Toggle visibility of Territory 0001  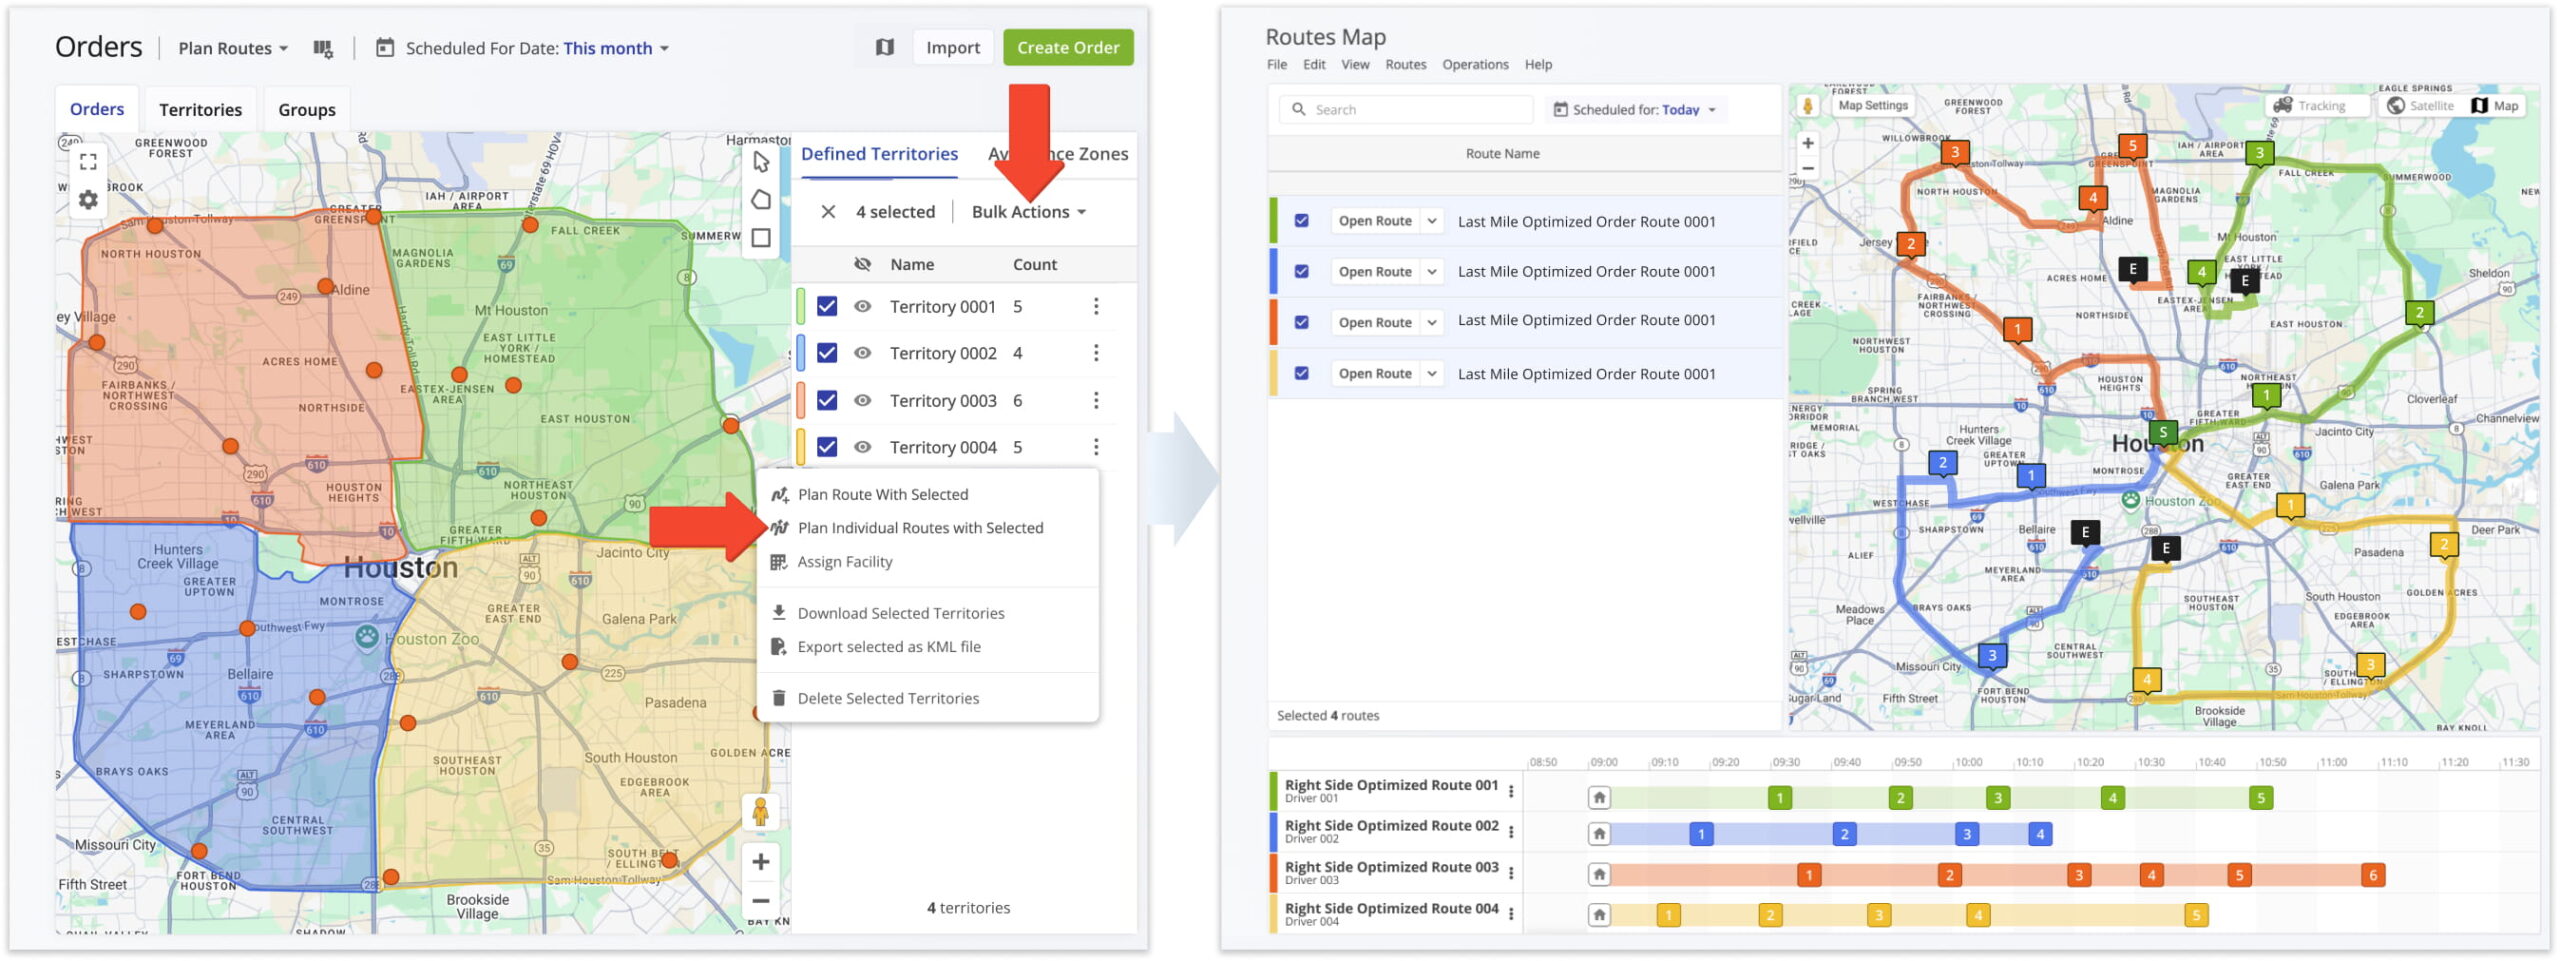[x=862, y=306]
